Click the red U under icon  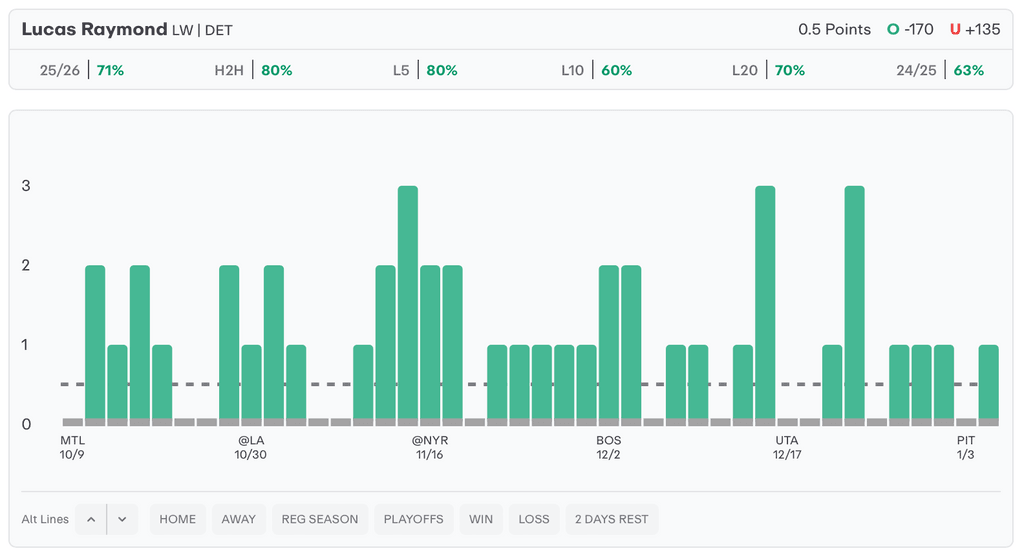tap(955, 29)
